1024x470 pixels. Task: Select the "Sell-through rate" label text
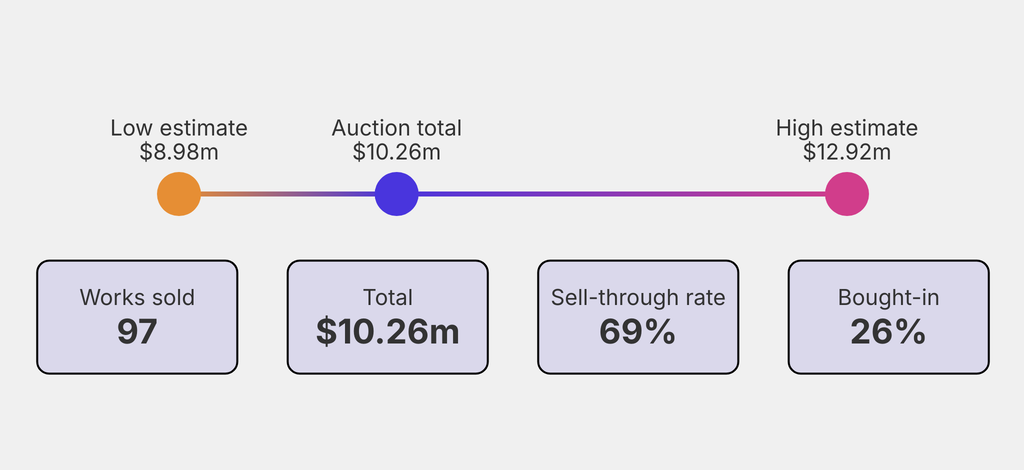638,298
